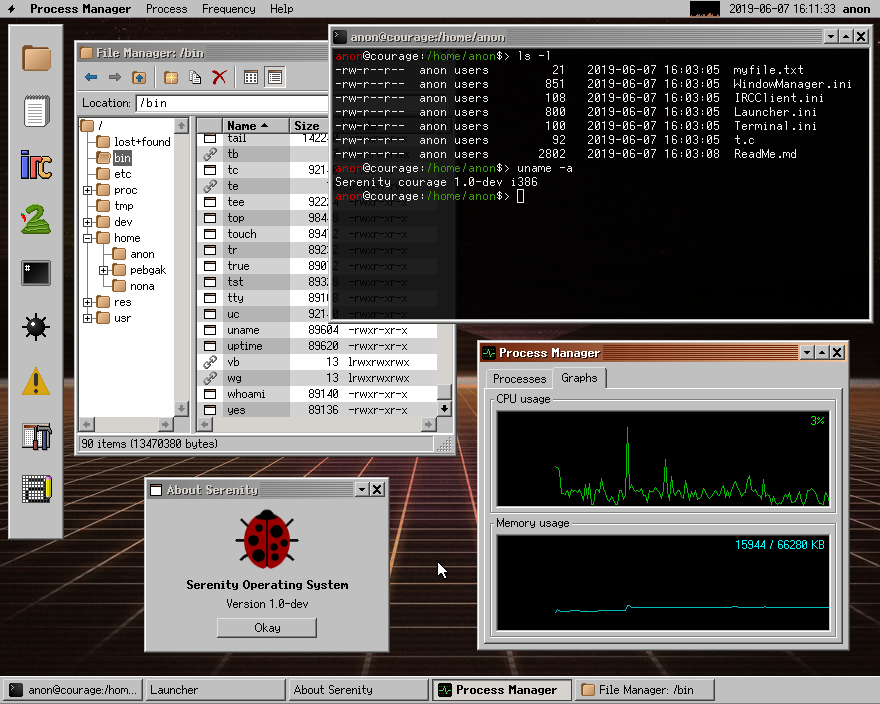
Task: Go to parent directory in File Manager toolbar
Action: coord(140,77)
